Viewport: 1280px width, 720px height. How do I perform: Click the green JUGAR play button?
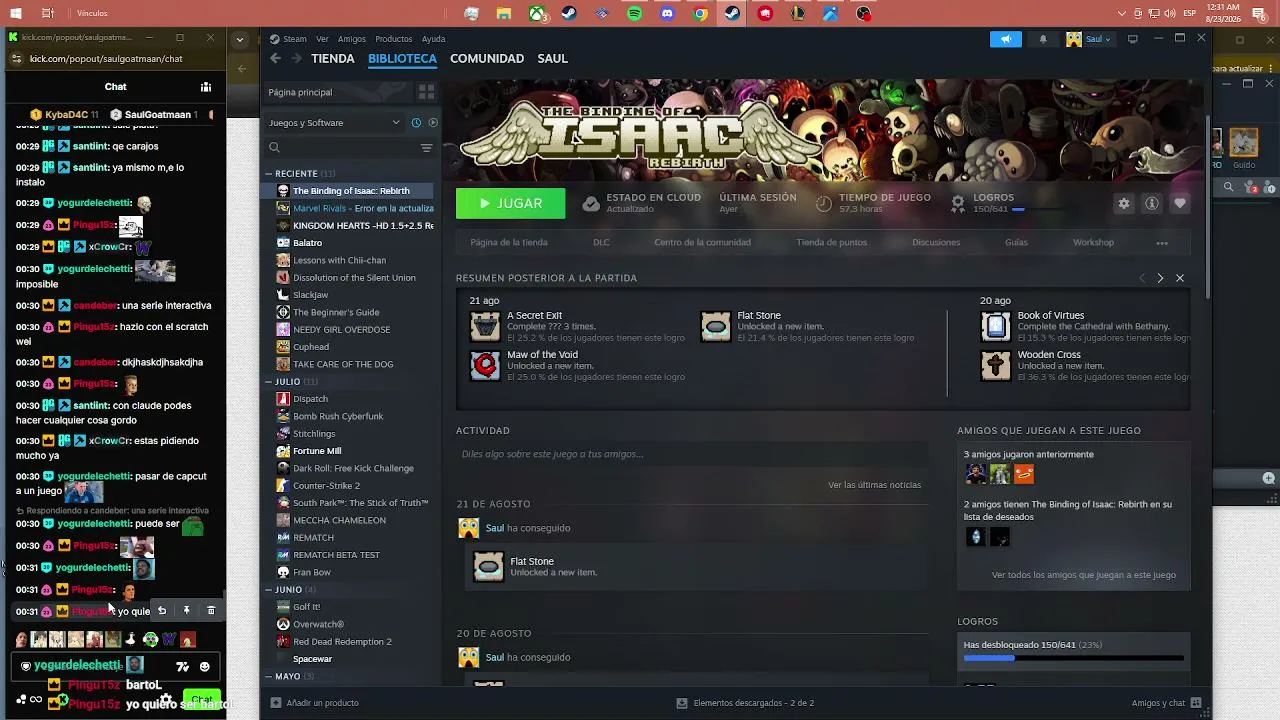tap(510, 203)
